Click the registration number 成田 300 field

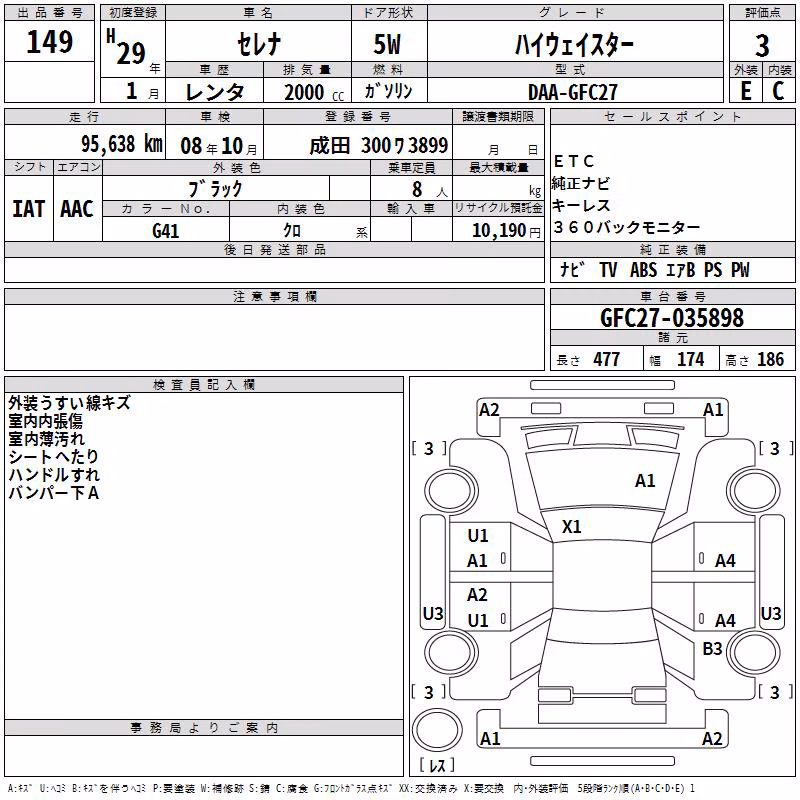click(358, 143)
